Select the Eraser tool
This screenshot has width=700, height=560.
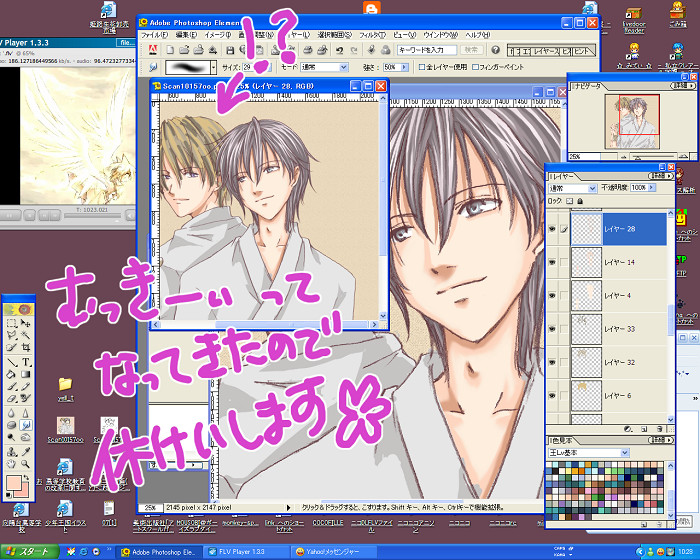pos(12,398)
